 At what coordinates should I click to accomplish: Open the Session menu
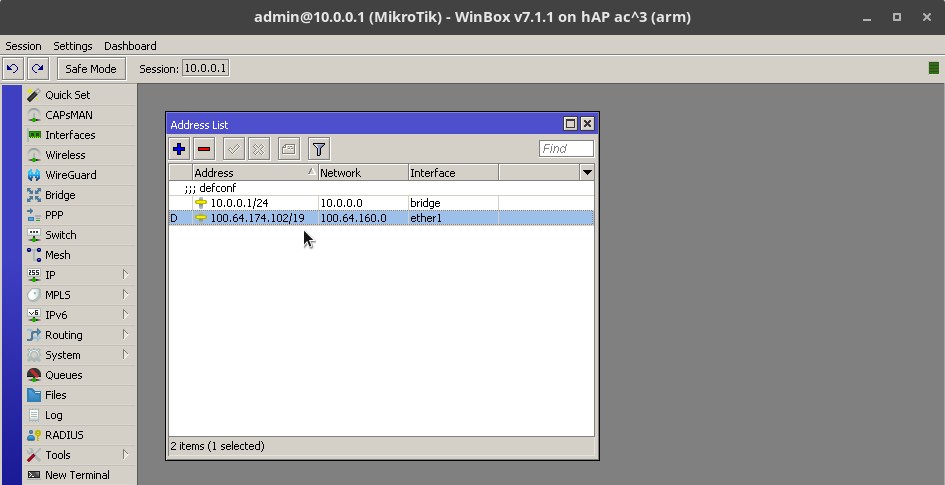point(24,46)
